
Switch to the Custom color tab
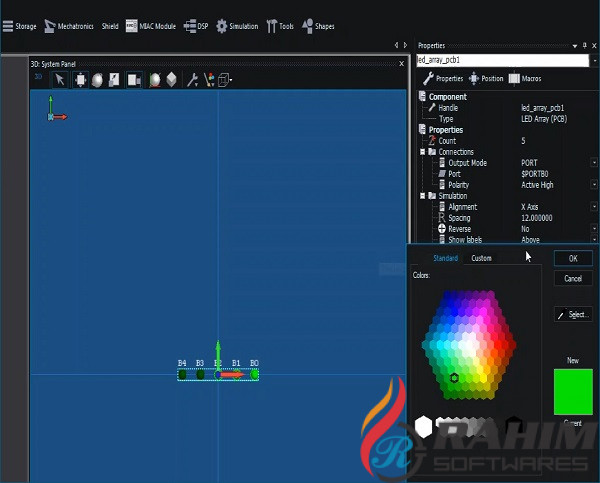click(481, 258)
